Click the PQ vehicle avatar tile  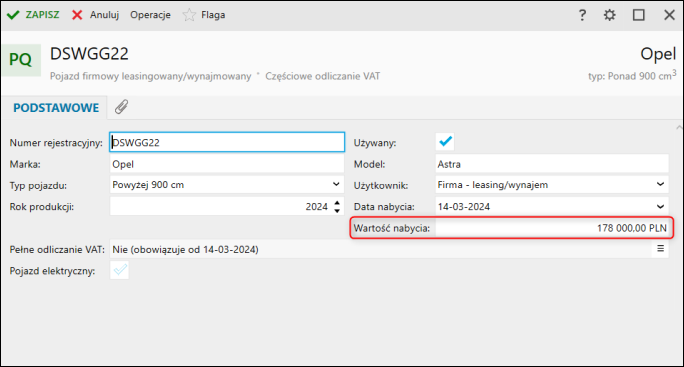21,60
